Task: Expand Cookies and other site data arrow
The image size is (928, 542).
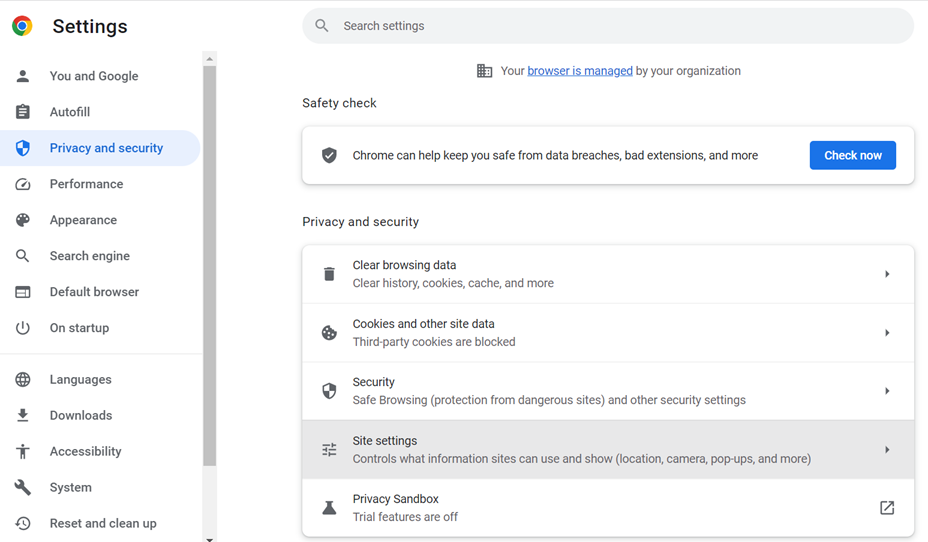Action: [x=886, y=333]
